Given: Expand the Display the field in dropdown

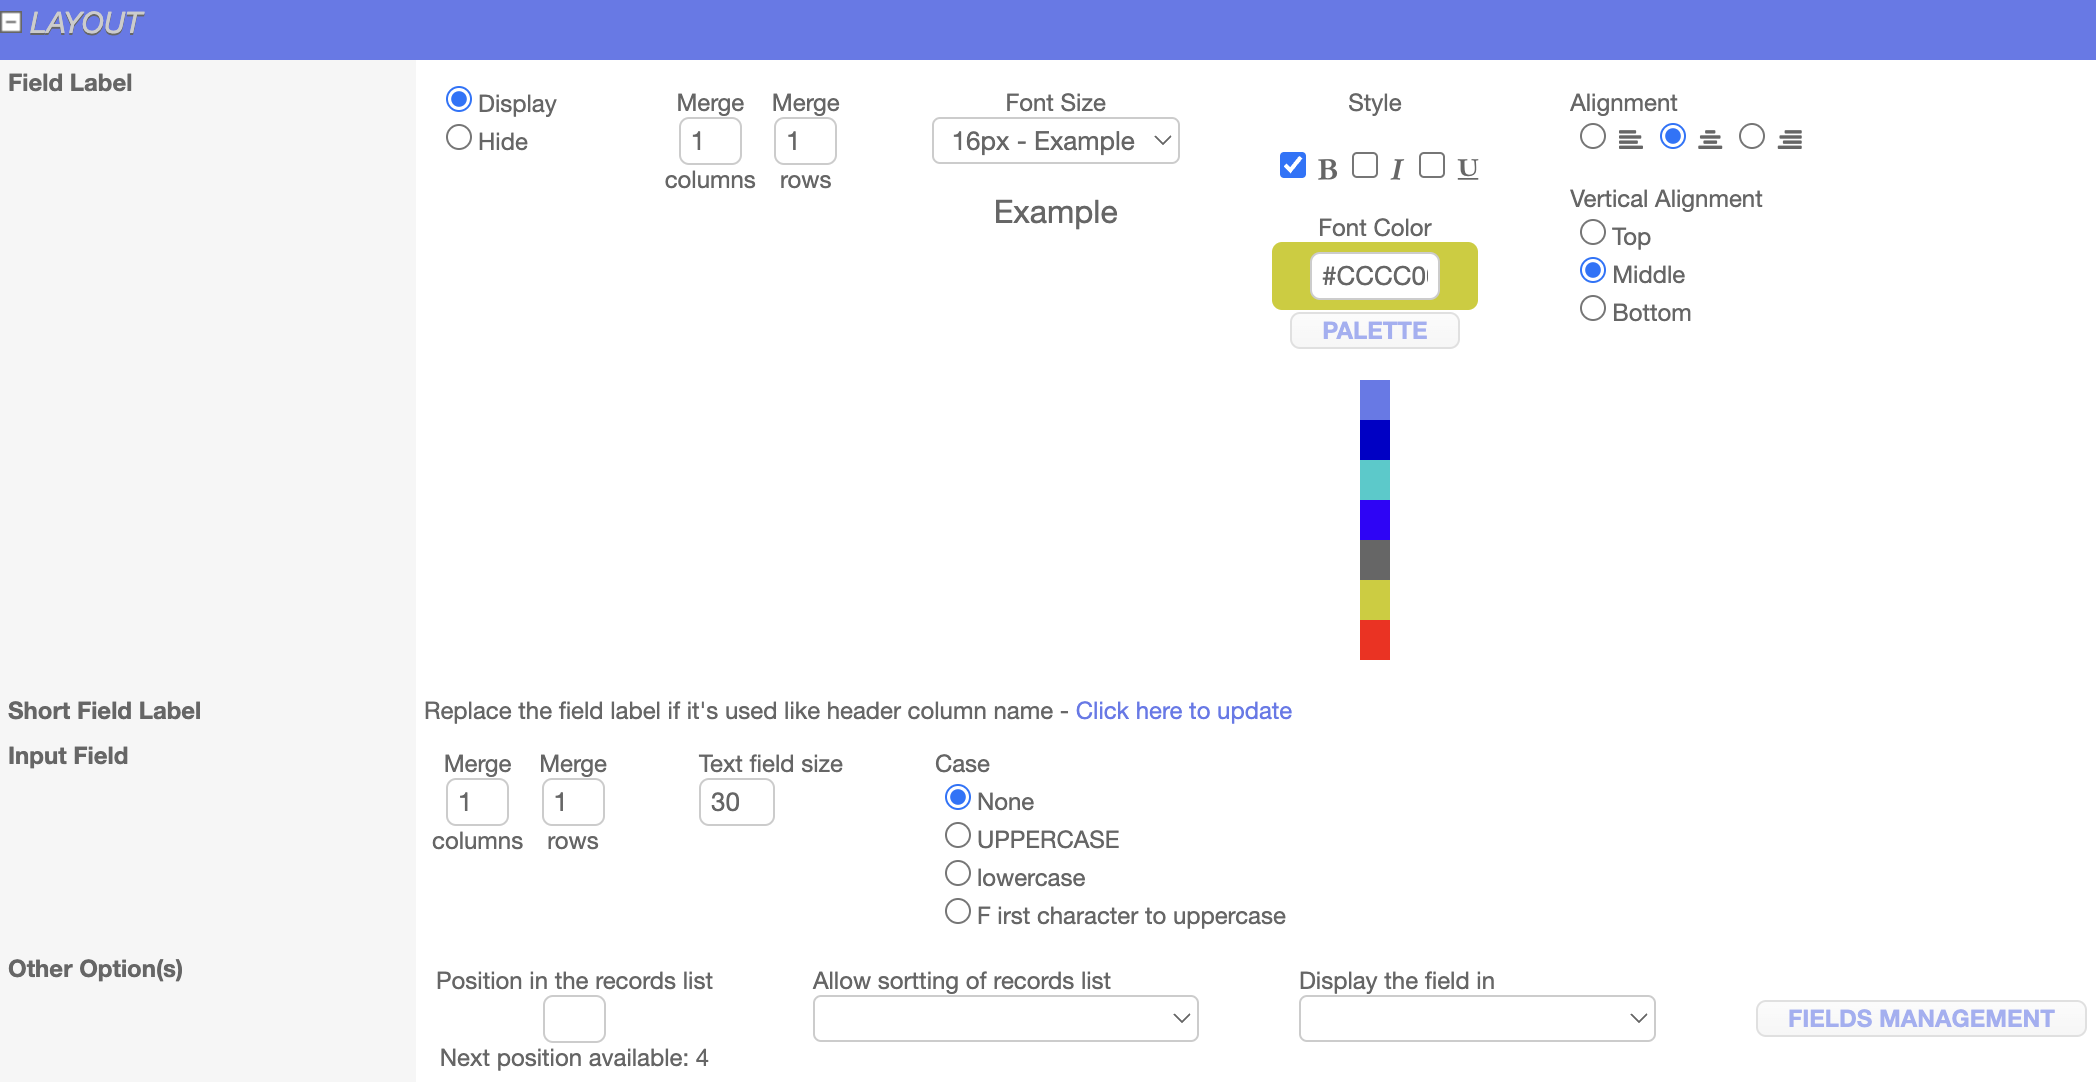Looking at the screenshot, I should (1476, 1018).
